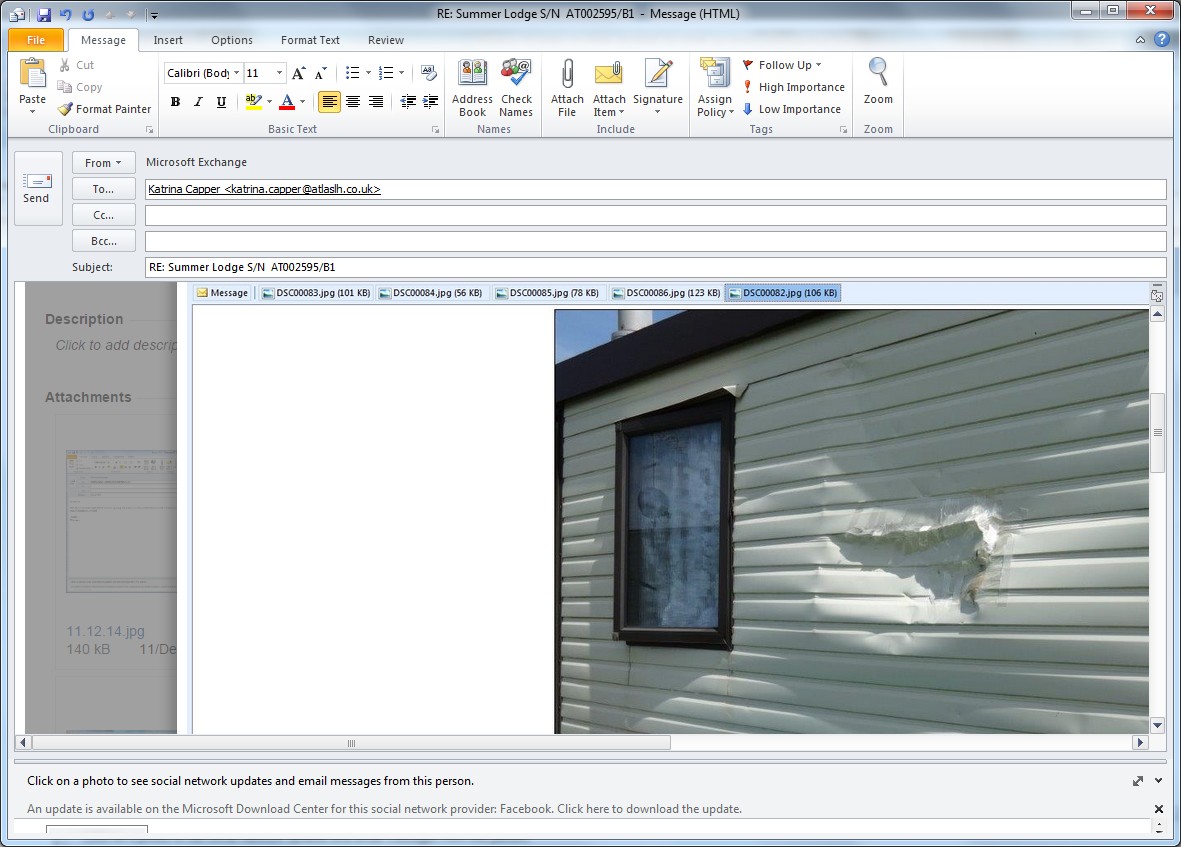Toggle underline formatting
The height and width of the screenshot is (847, 1181).
[221, 102]
